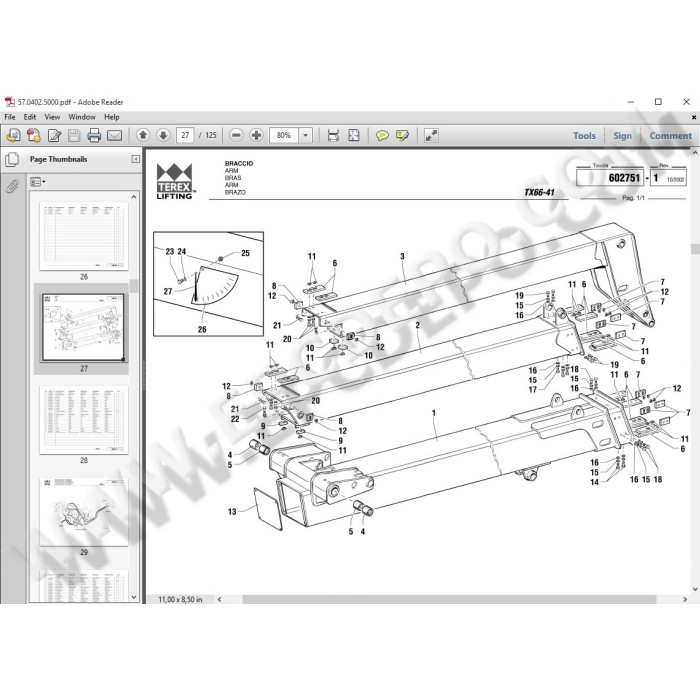The image size is (700, 700).
Task: Go to next page with down arrow
Action: click(163, 135)
